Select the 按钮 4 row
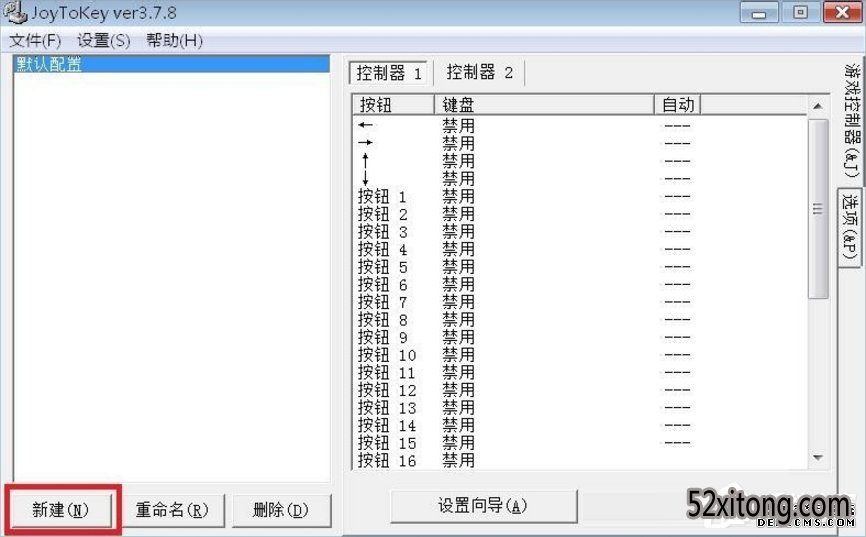 point(579,249)
